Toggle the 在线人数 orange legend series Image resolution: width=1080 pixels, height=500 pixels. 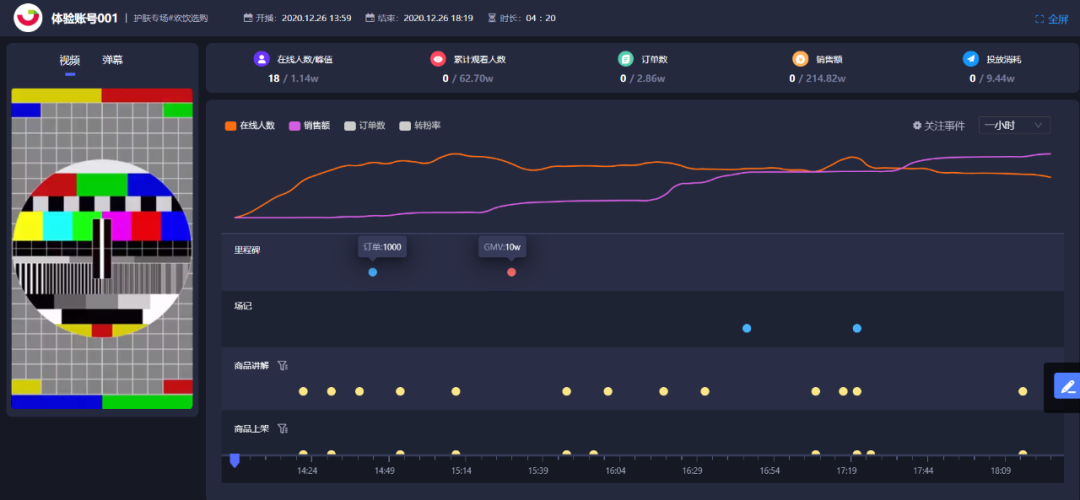click(x=250, y=126)
